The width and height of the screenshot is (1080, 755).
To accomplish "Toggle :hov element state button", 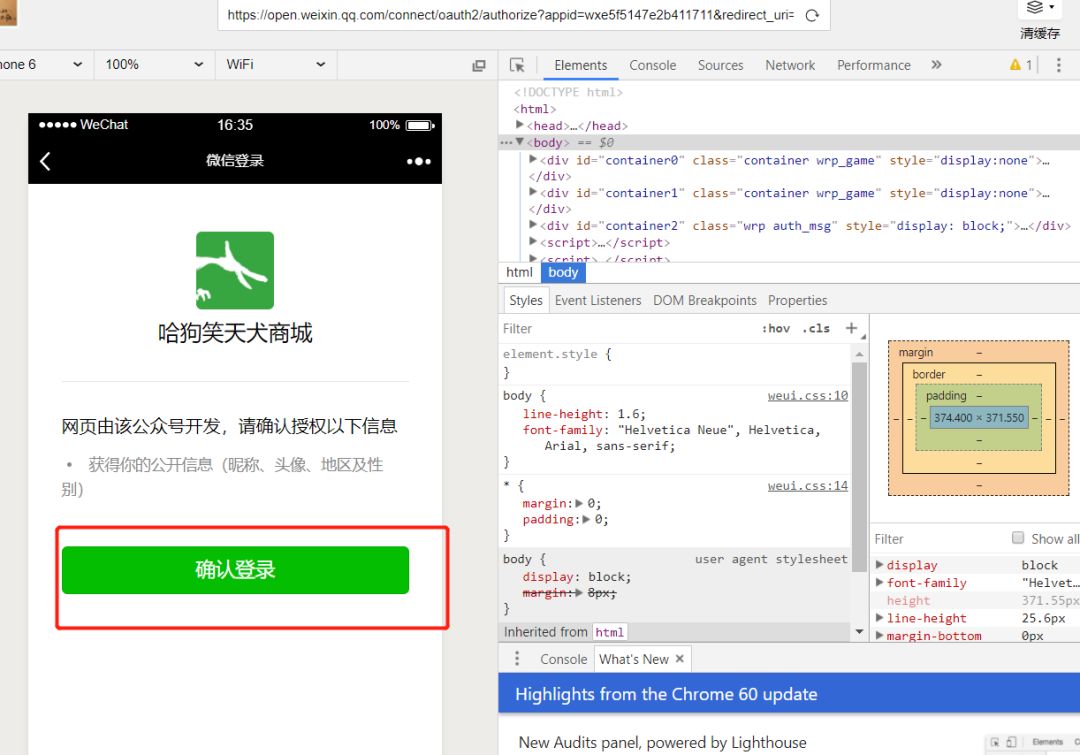I will pos(776,329).
